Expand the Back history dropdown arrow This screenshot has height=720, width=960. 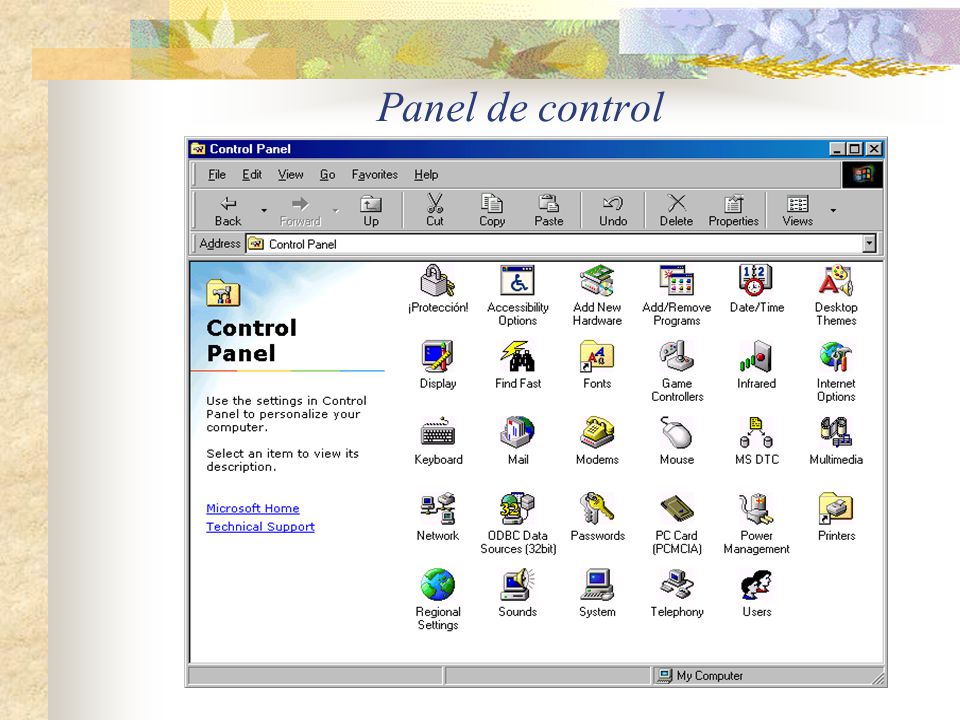click(264, 211)
